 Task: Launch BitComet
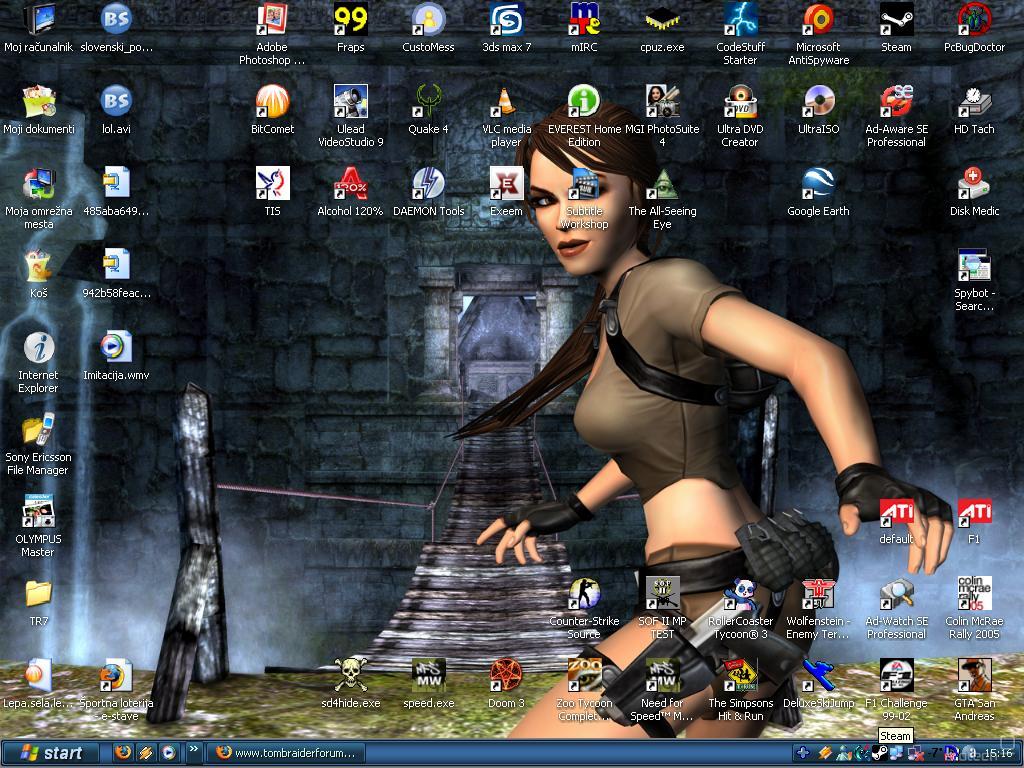(x=272, y=109)
